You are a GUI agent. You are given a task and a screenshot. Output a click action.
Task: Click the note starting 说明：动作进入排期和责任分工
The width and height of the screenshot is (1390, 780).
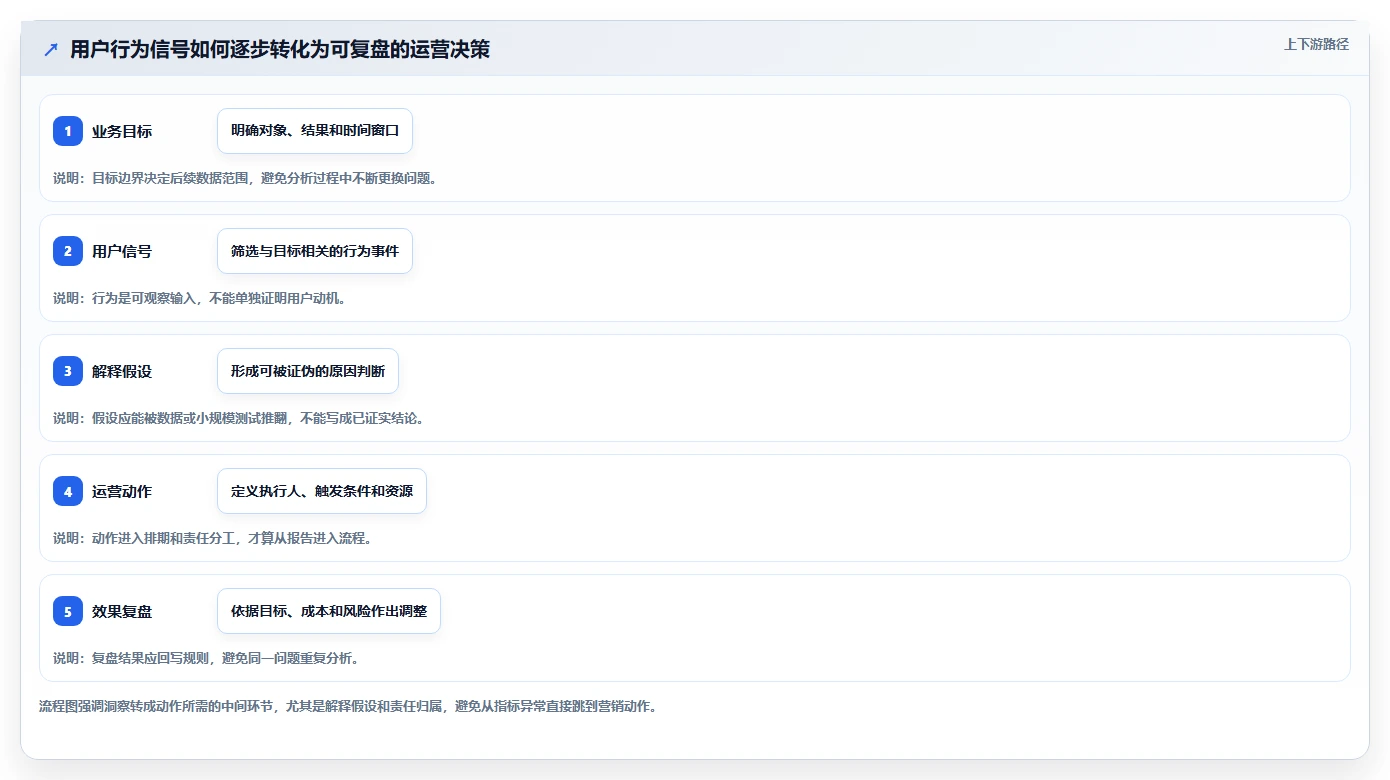(x=213, y=538)
